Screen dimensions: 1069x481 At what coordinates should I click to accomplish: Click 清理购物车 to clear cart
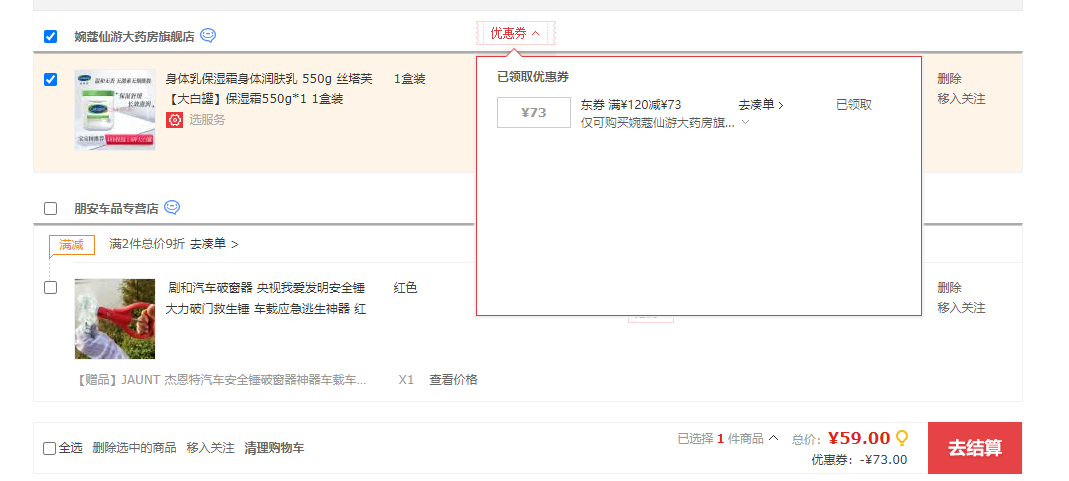click(x=274, y=448)
